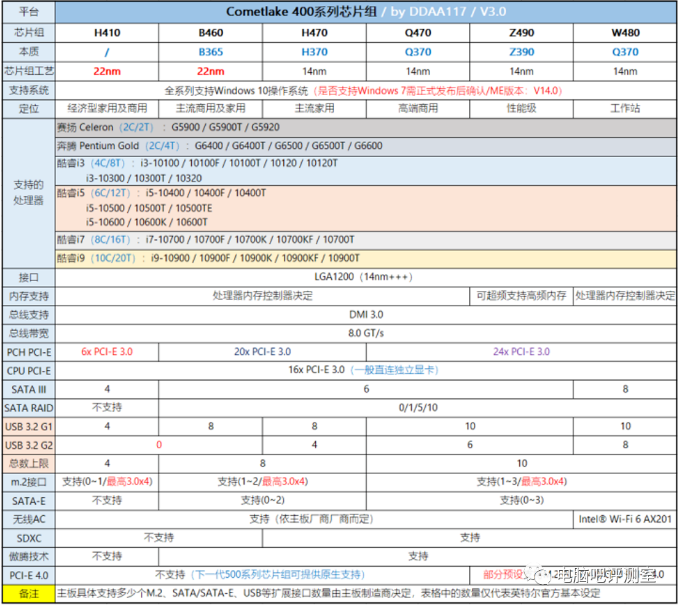Click the 酷睿i9 (10C/20T) processor row

pyautogui.click(x=366, y=259)
